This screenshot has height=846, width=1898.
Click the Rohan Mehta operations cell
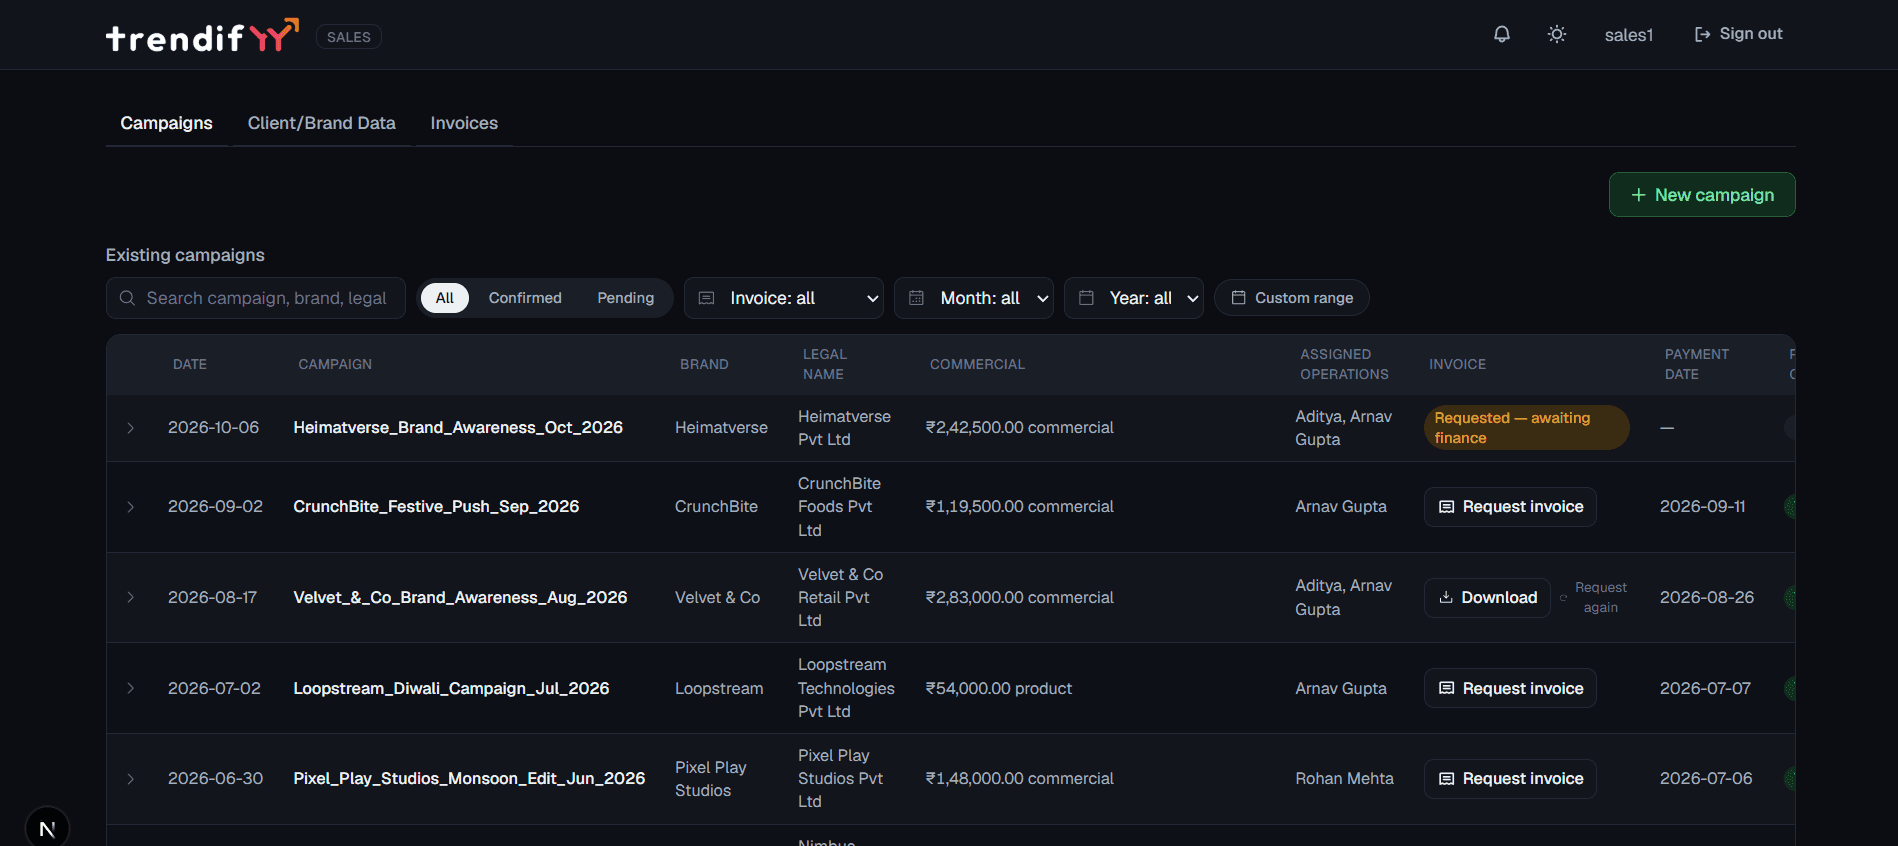[x=1344, y=778]
